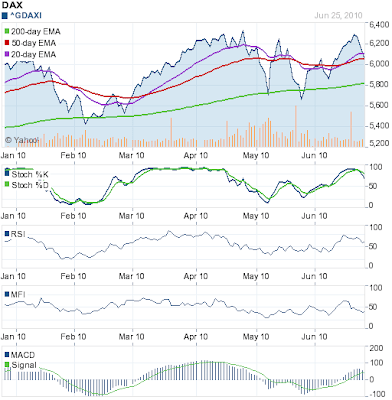Click the 5,800 price axis value
392x400 pixels.
[x=379, y=84]
